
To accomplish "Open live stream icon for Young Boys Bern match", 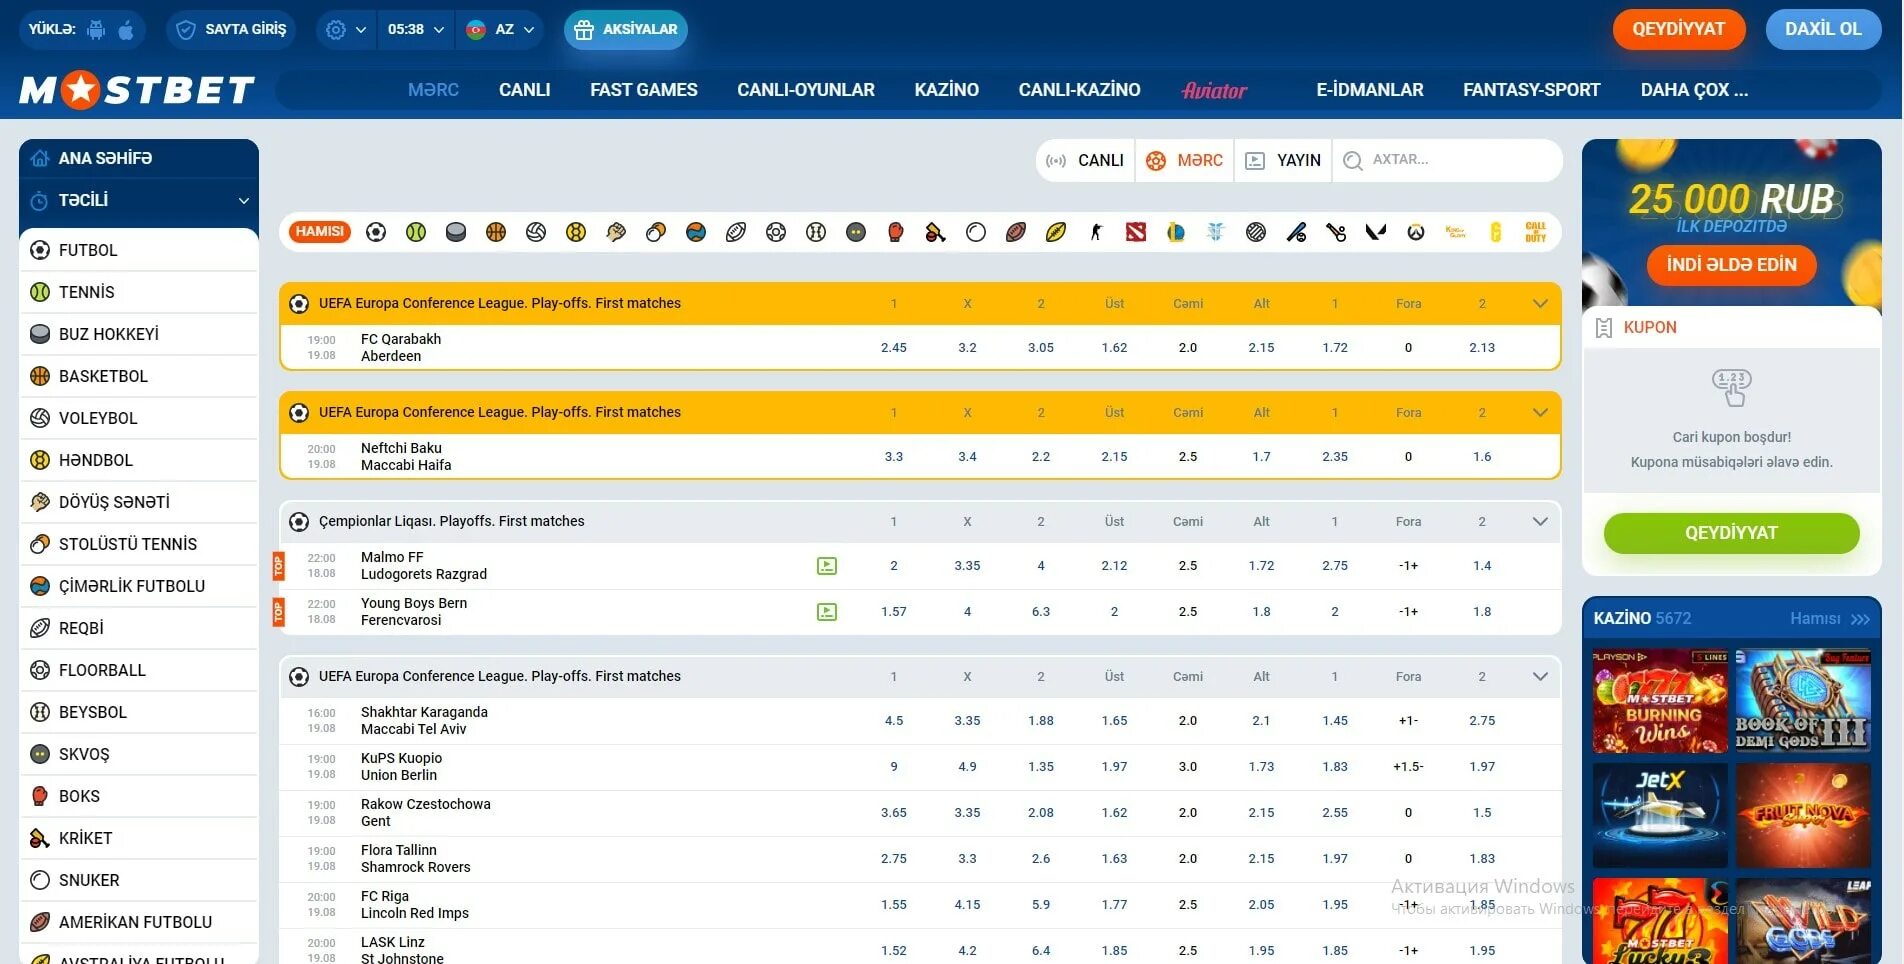I will point(827,612).
